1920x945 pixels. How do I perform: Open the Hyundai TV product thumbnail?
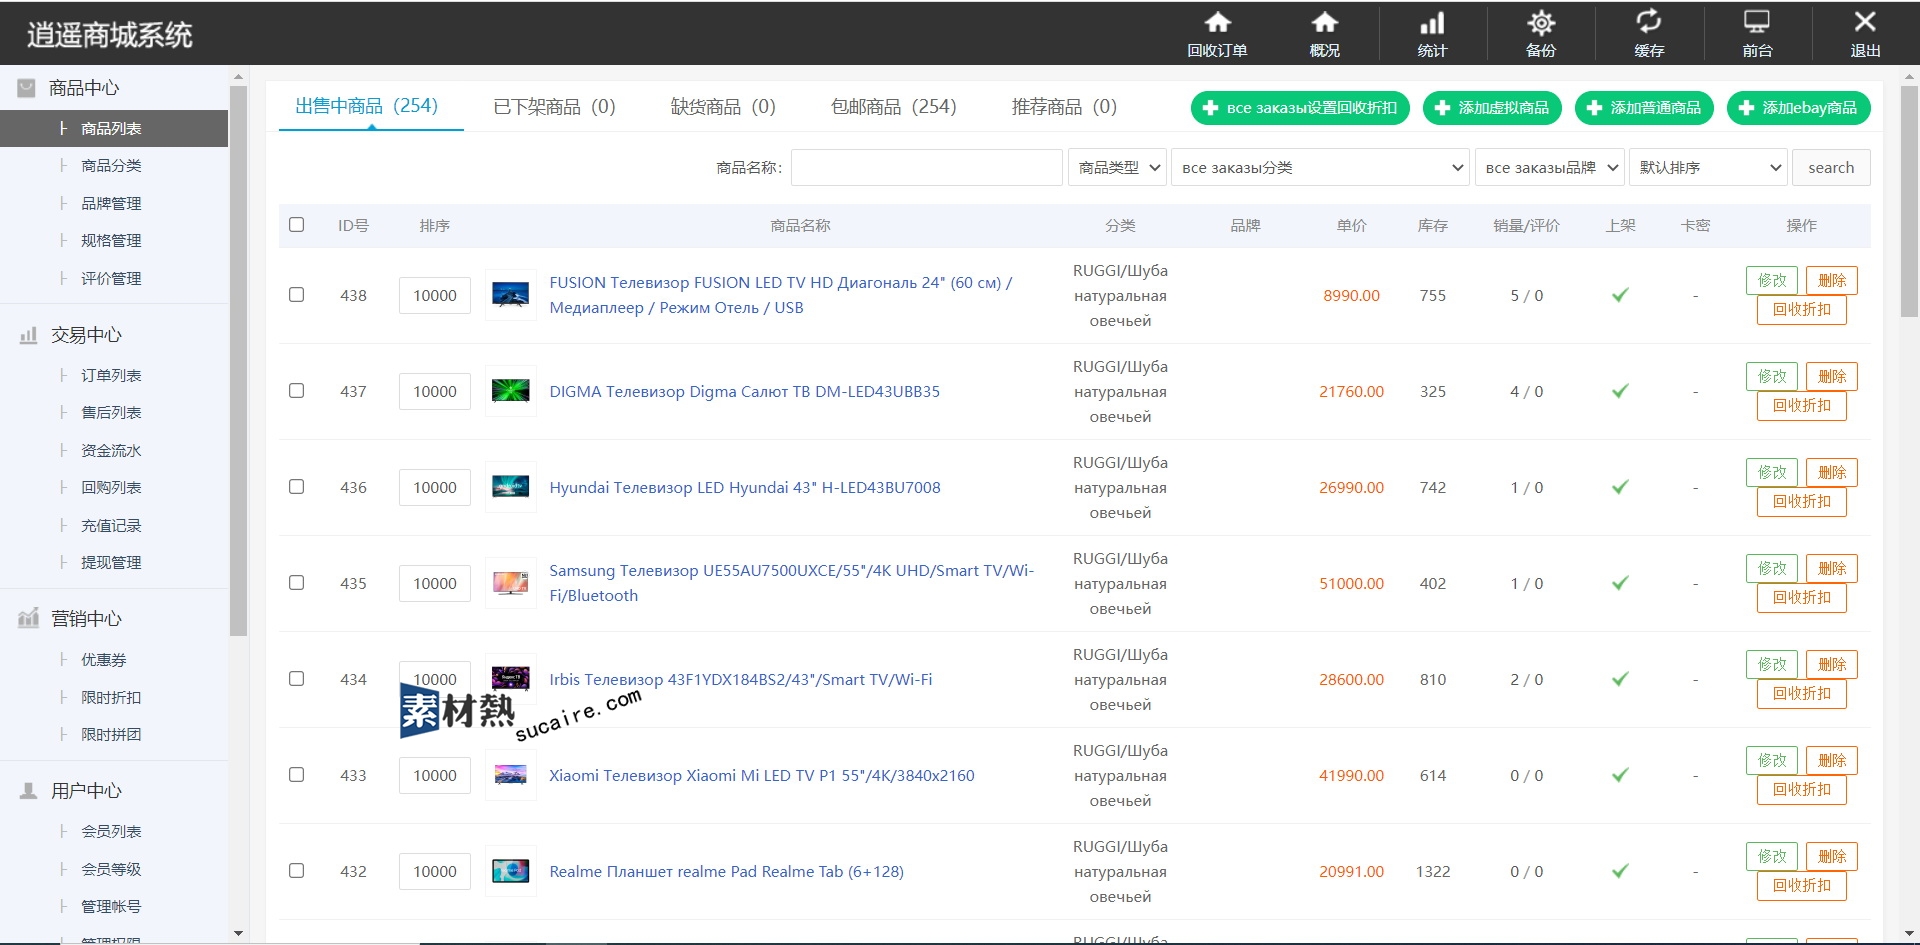point(511,487)
